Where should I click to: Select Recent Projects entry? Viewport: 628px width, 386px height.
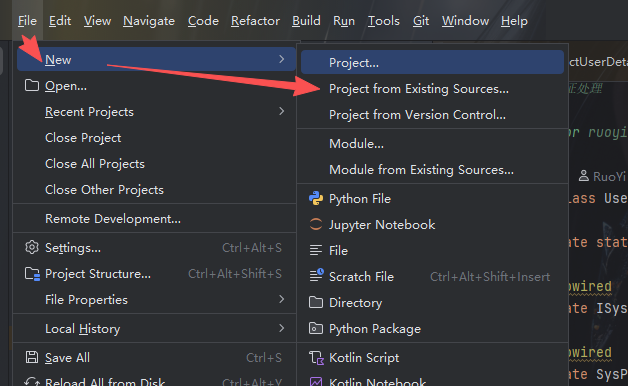pyautogui.click(x=155, y=111)
